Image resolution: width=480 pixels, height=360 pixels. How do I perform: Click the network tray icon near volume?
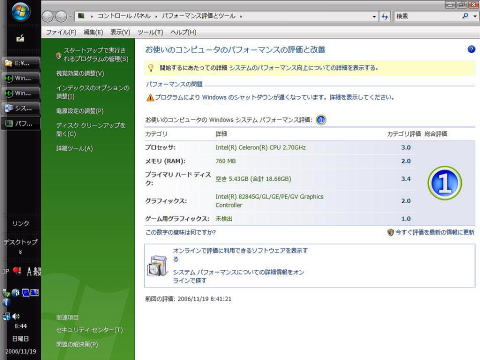coord(6,316)
